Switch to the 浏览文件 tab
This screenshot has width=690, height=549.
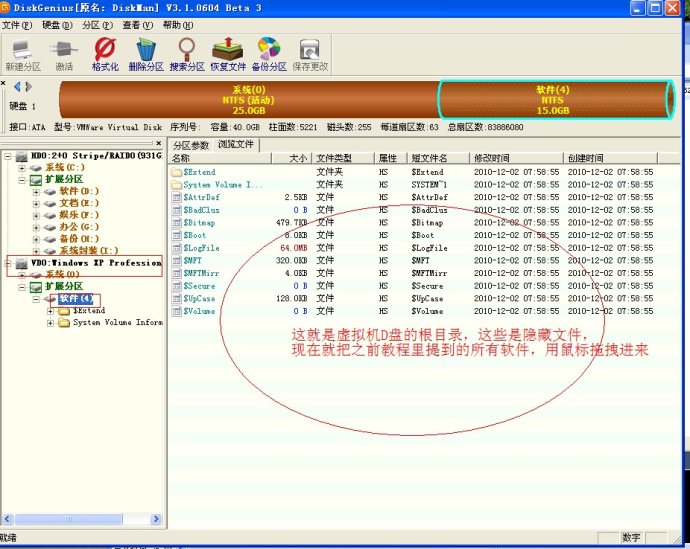click(x=236, y=145)
